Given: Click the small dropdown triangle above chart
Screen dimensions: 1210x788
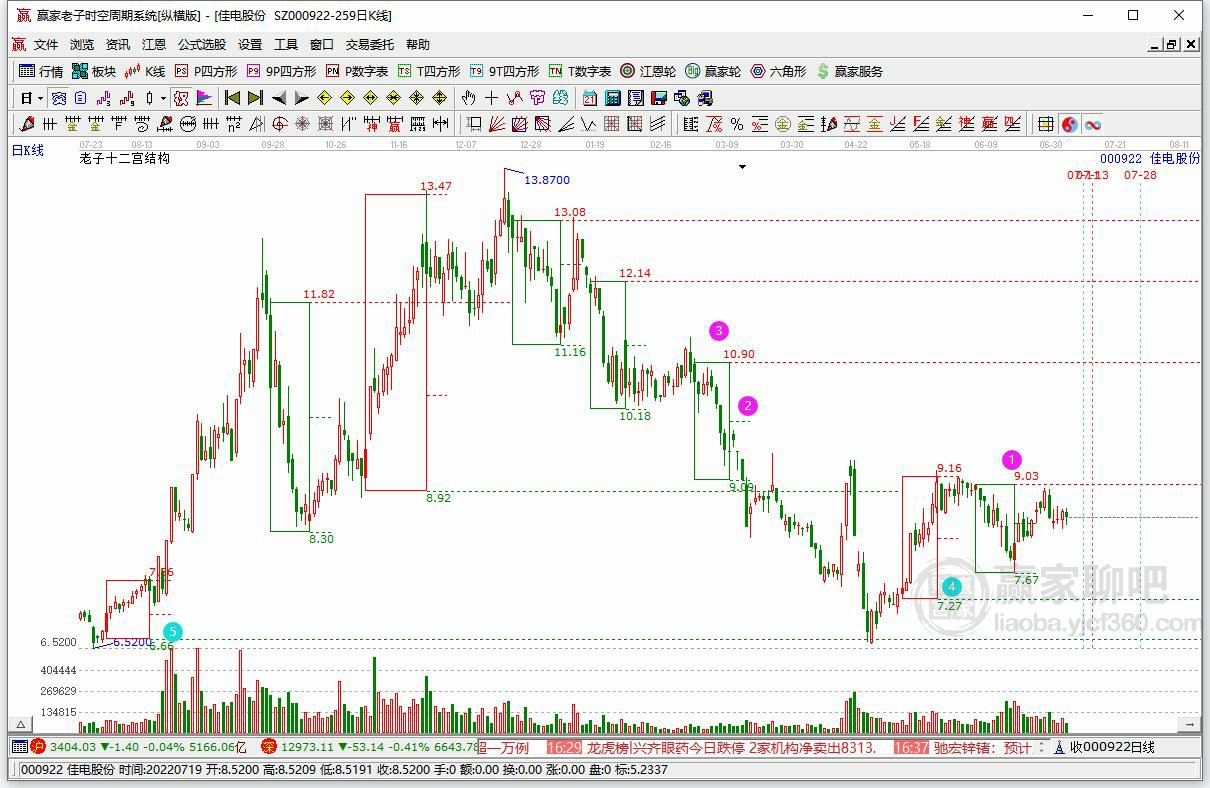Looking at the screenshot, I should [742, 167].
